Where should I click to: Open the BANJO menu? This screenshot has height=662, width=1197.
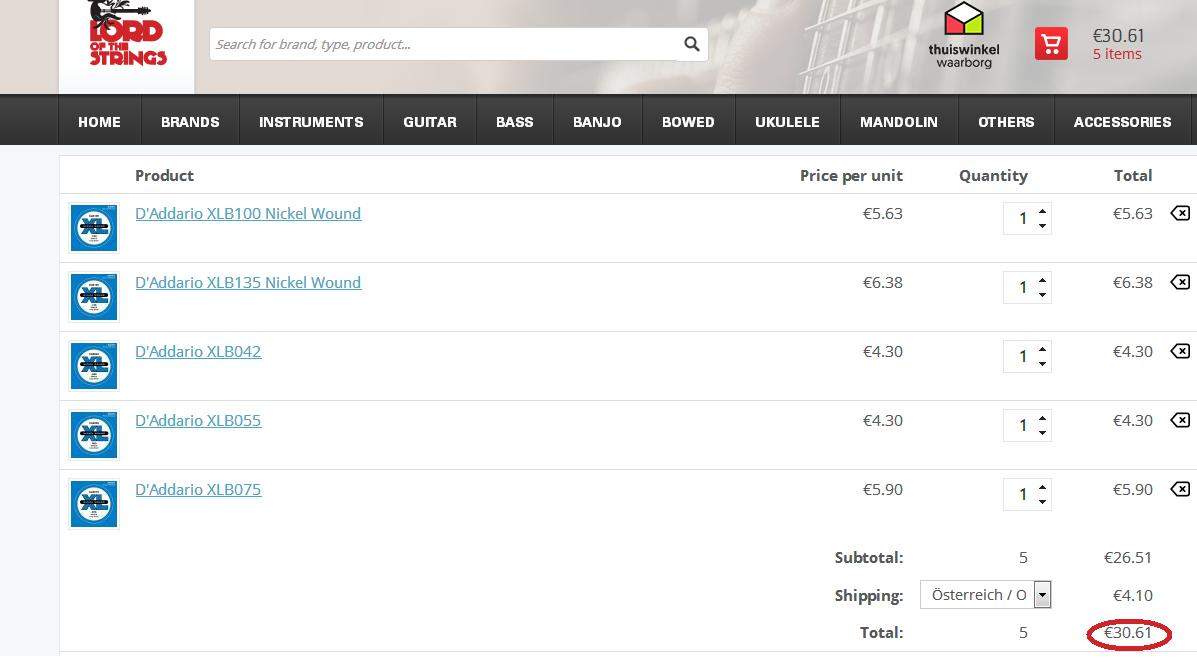tap(597, 121)
